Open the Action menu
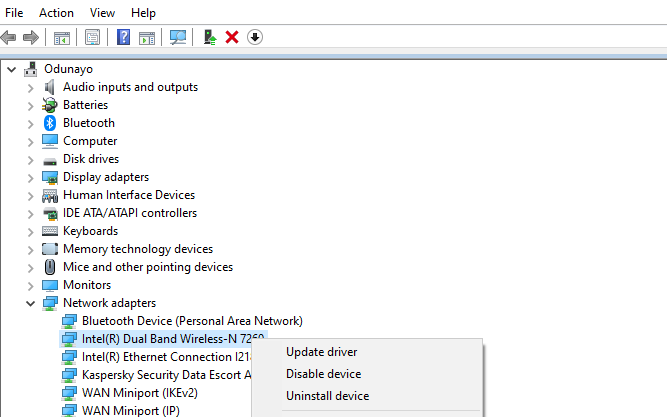Viewport: 667px width, 417px height. [56, 13]
